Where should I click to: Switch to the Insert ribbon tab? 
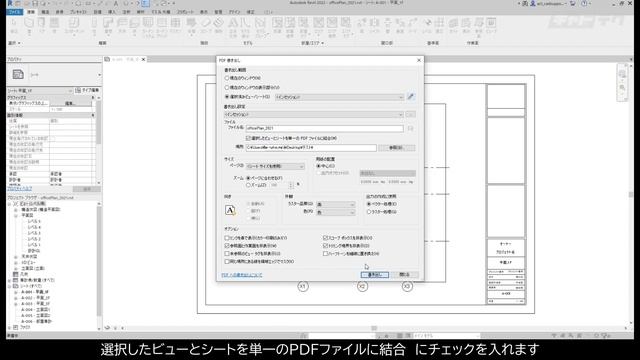point(111,12)
